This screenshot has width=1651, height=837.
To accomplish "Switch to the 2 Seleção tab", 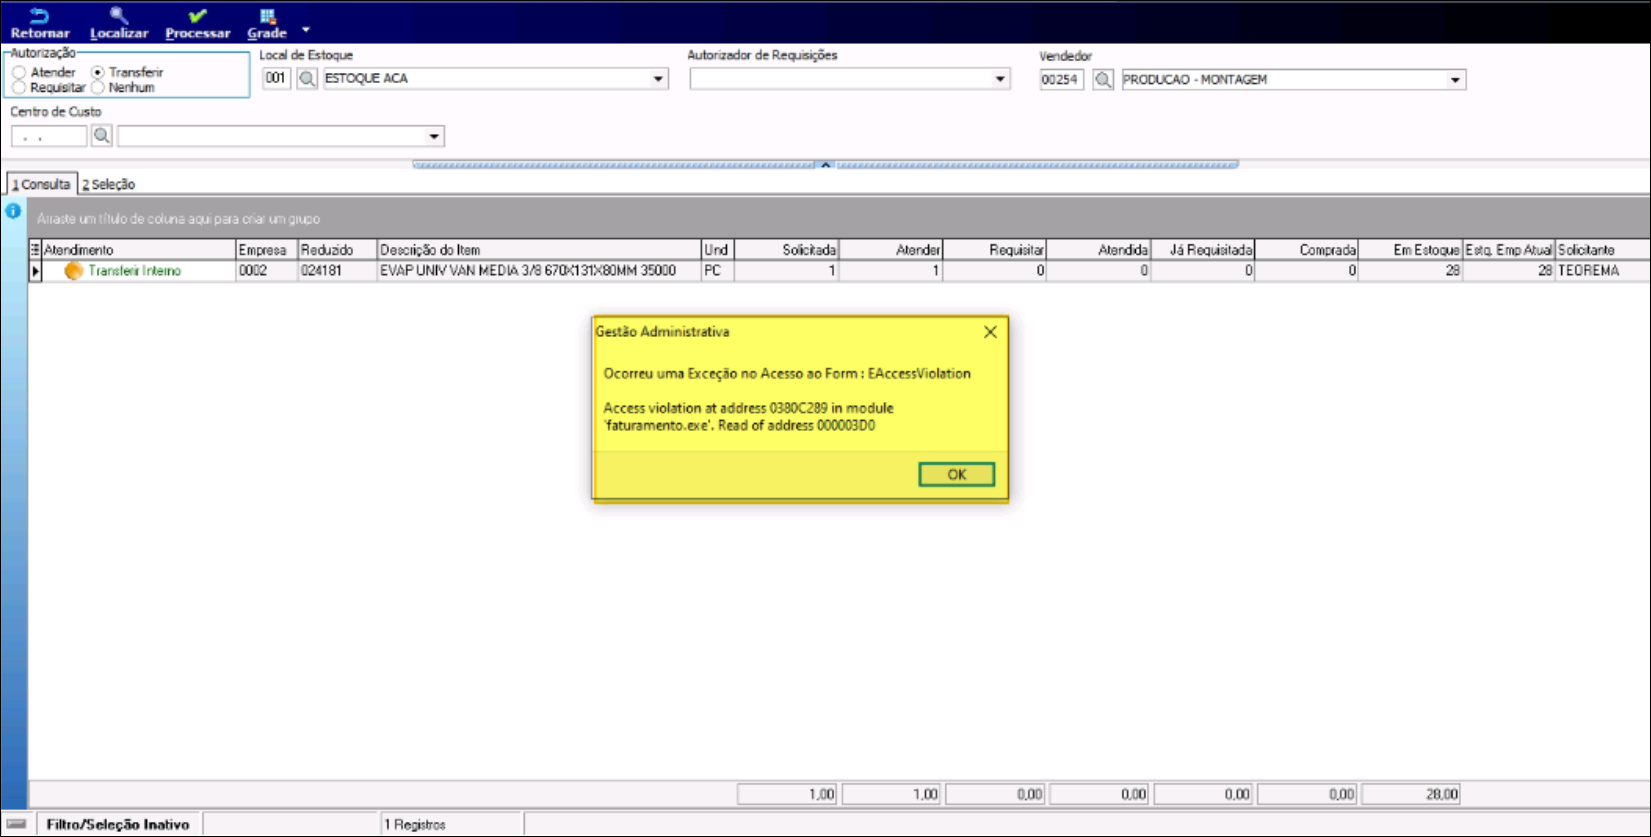I will [109, 184].
